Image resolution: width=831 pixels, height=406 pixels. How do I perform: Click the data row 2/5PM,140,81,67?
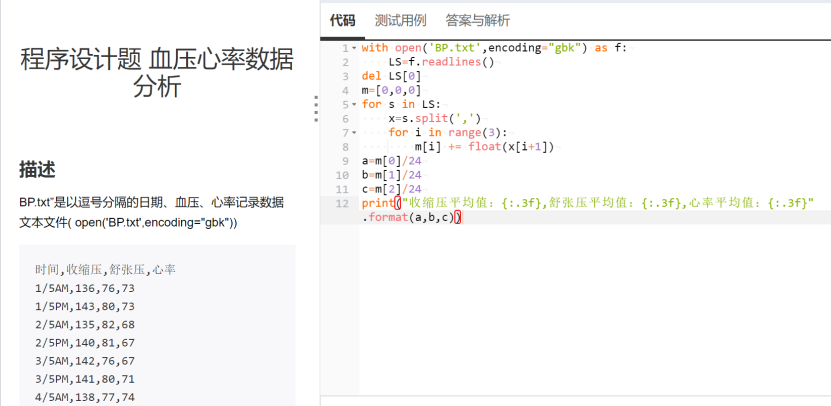85,343
